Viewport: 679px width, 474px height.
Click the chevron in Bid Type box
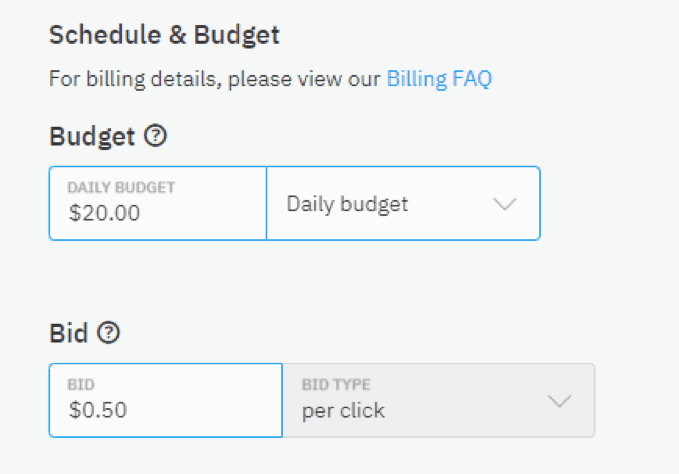(559, 401)
